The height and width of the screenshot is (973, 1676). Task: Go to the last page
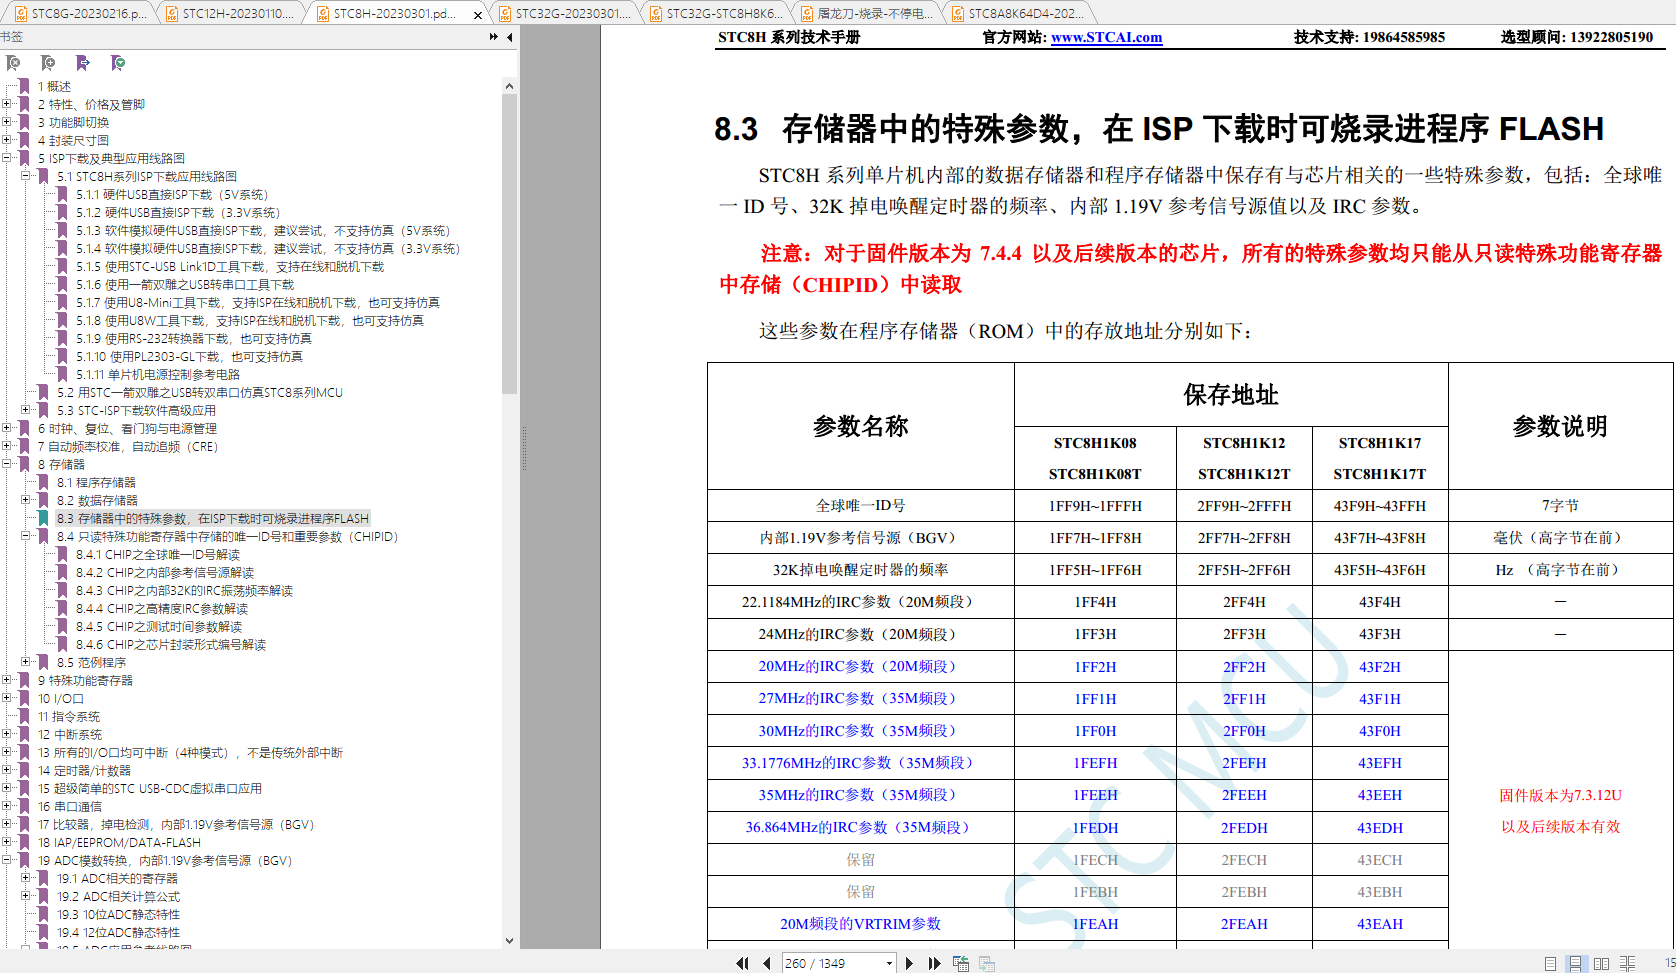point(935,963)
